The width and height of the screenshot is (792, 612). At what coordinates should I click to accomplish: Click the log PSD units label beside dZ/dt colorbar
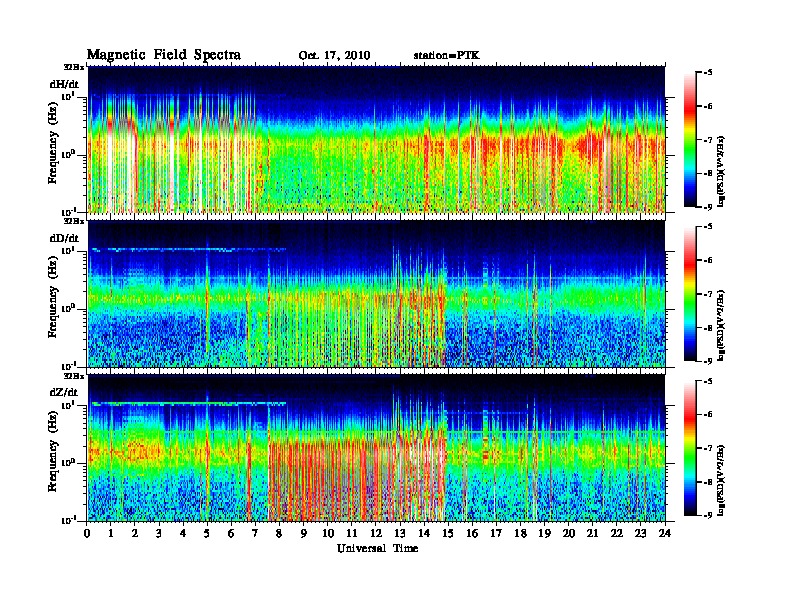tap(721, 479)
